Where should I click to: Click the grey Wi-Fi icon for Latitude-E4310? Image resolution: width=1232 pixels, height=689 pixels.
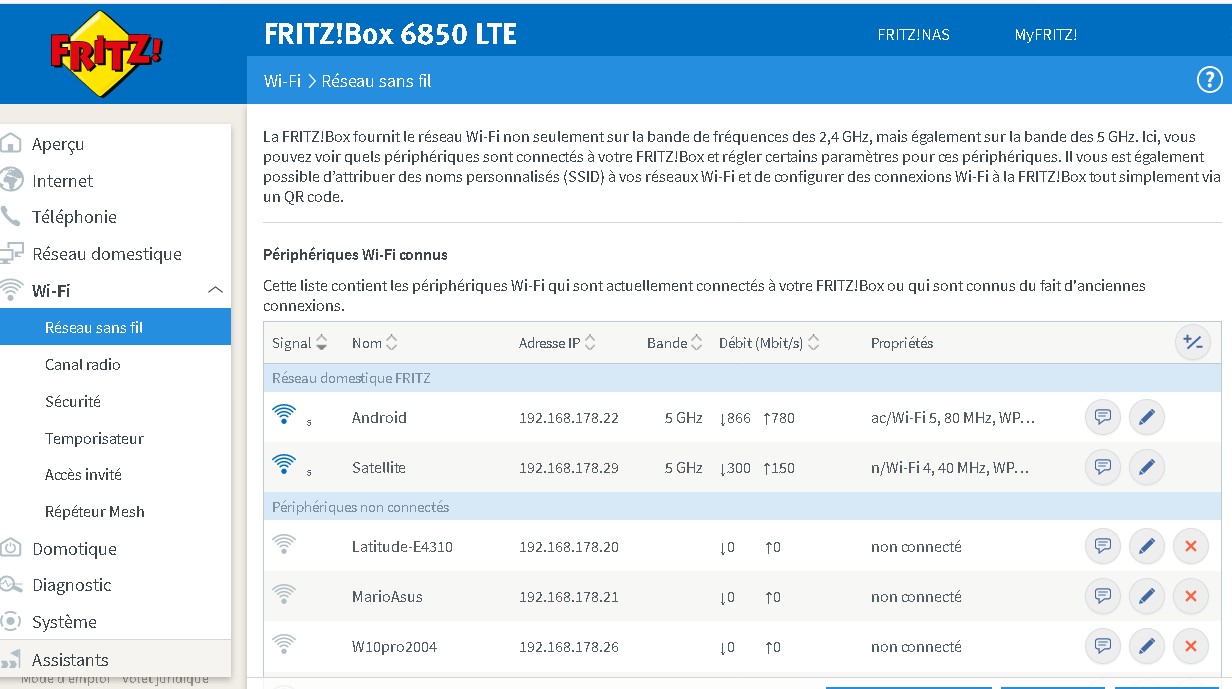coord(284,544)
